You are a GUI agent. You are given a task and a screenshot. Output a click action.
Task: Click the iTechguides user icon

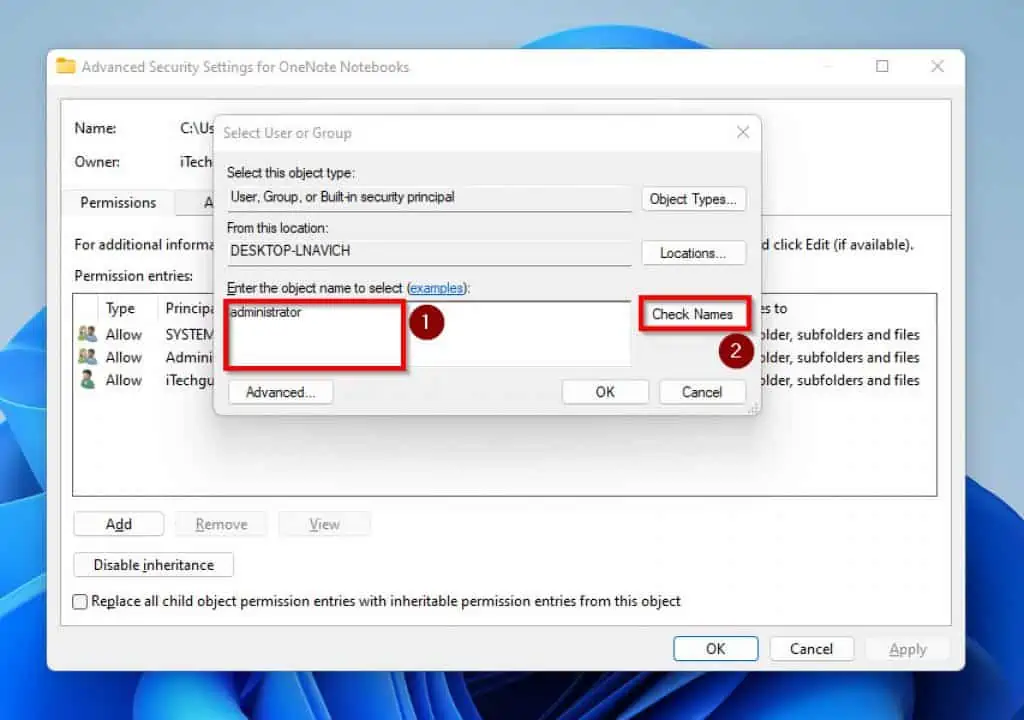87,380
